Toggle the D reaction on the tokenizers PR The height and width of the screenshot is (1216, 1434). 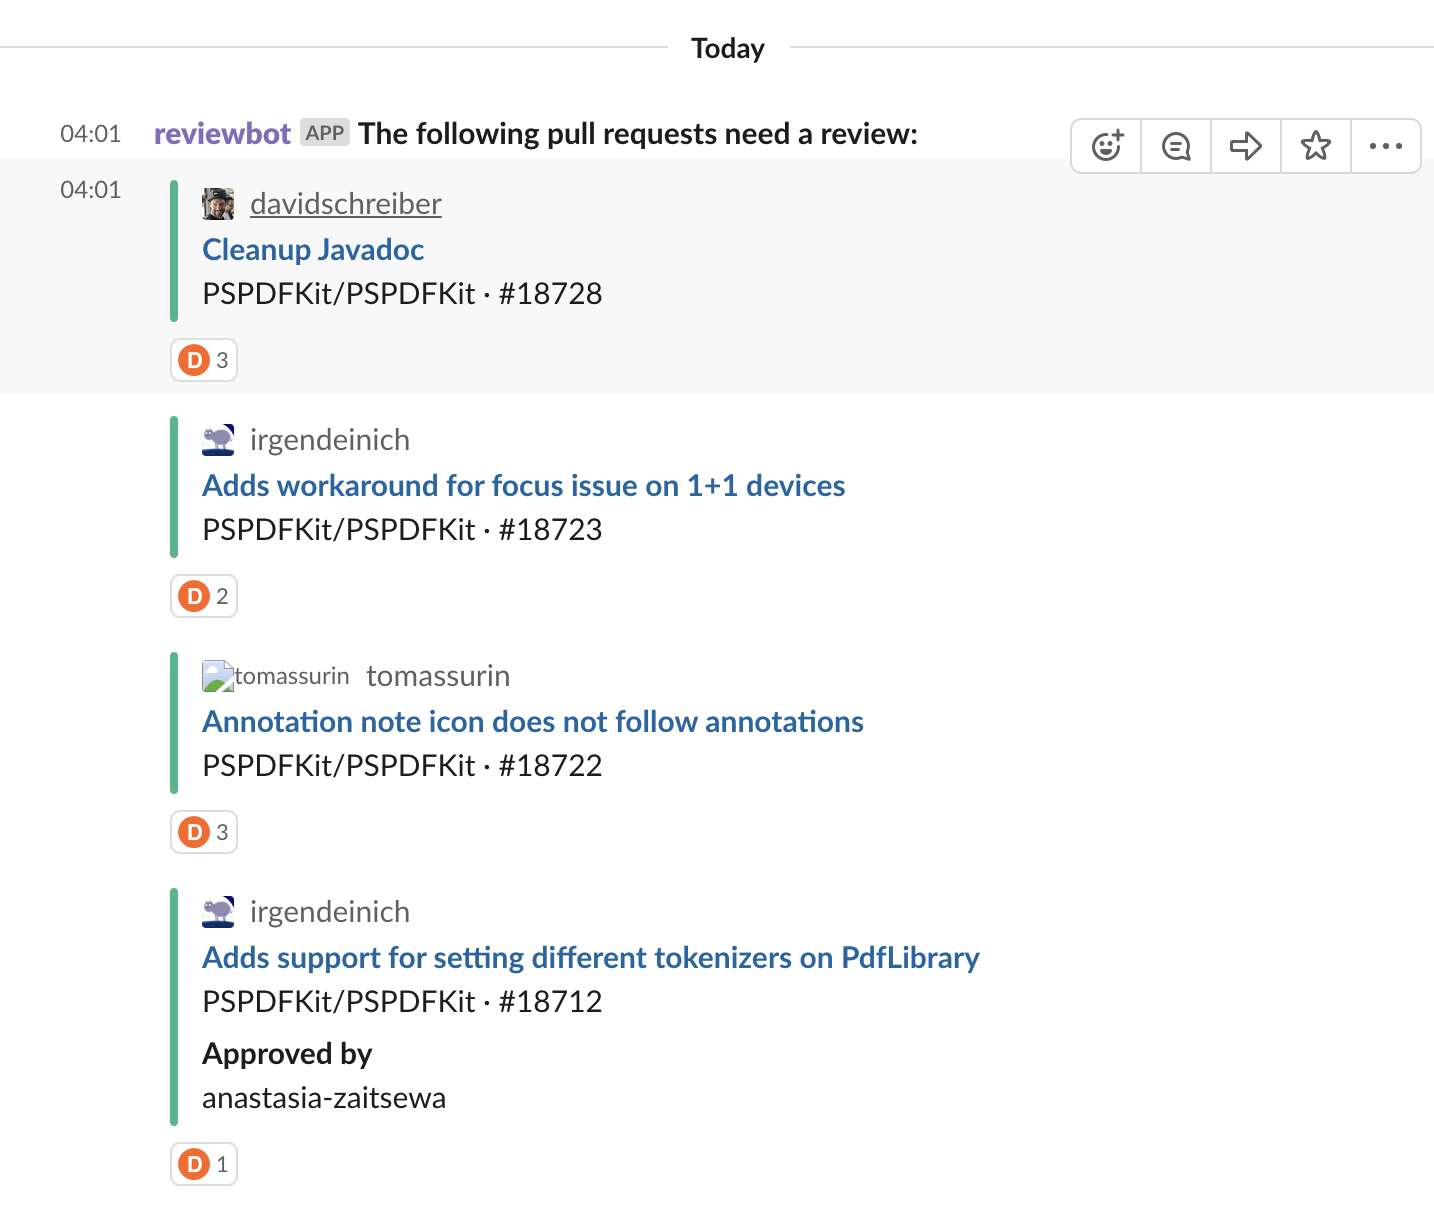coord(203,1163)
